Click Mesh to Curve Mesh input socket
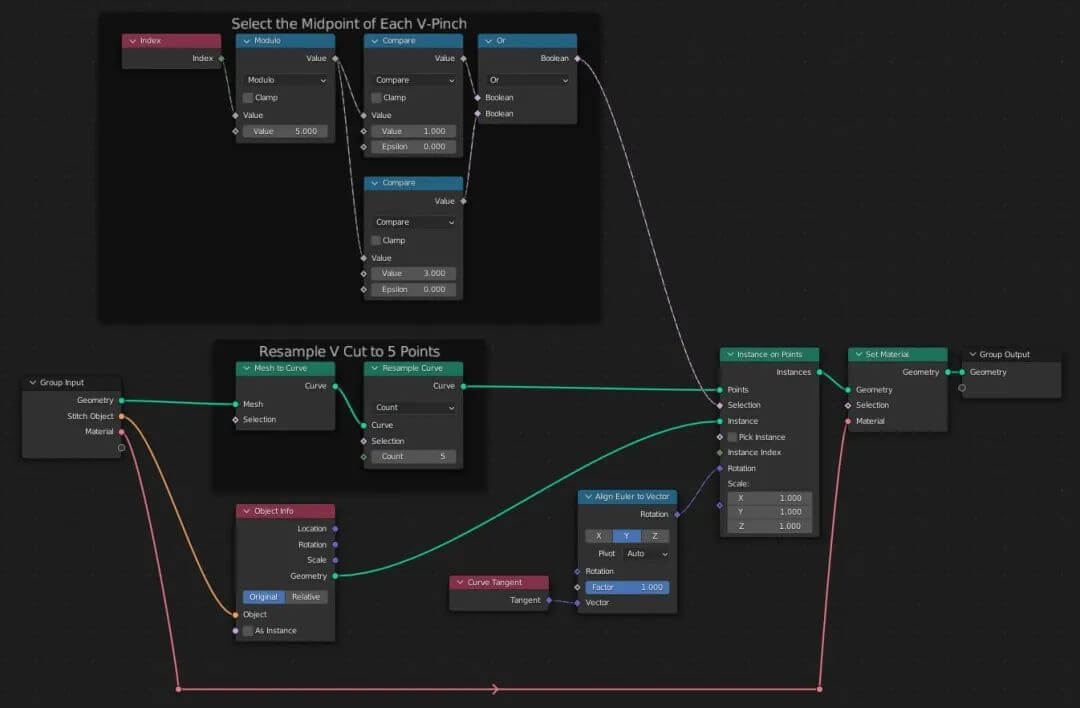Viewport: 1080px width, 708px height. coord(236,404)
